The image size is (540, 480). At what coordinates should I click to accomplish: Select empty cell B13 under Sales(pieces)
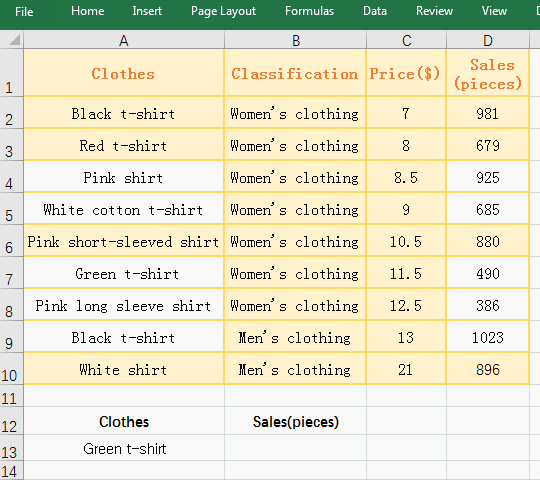(295, 448)
